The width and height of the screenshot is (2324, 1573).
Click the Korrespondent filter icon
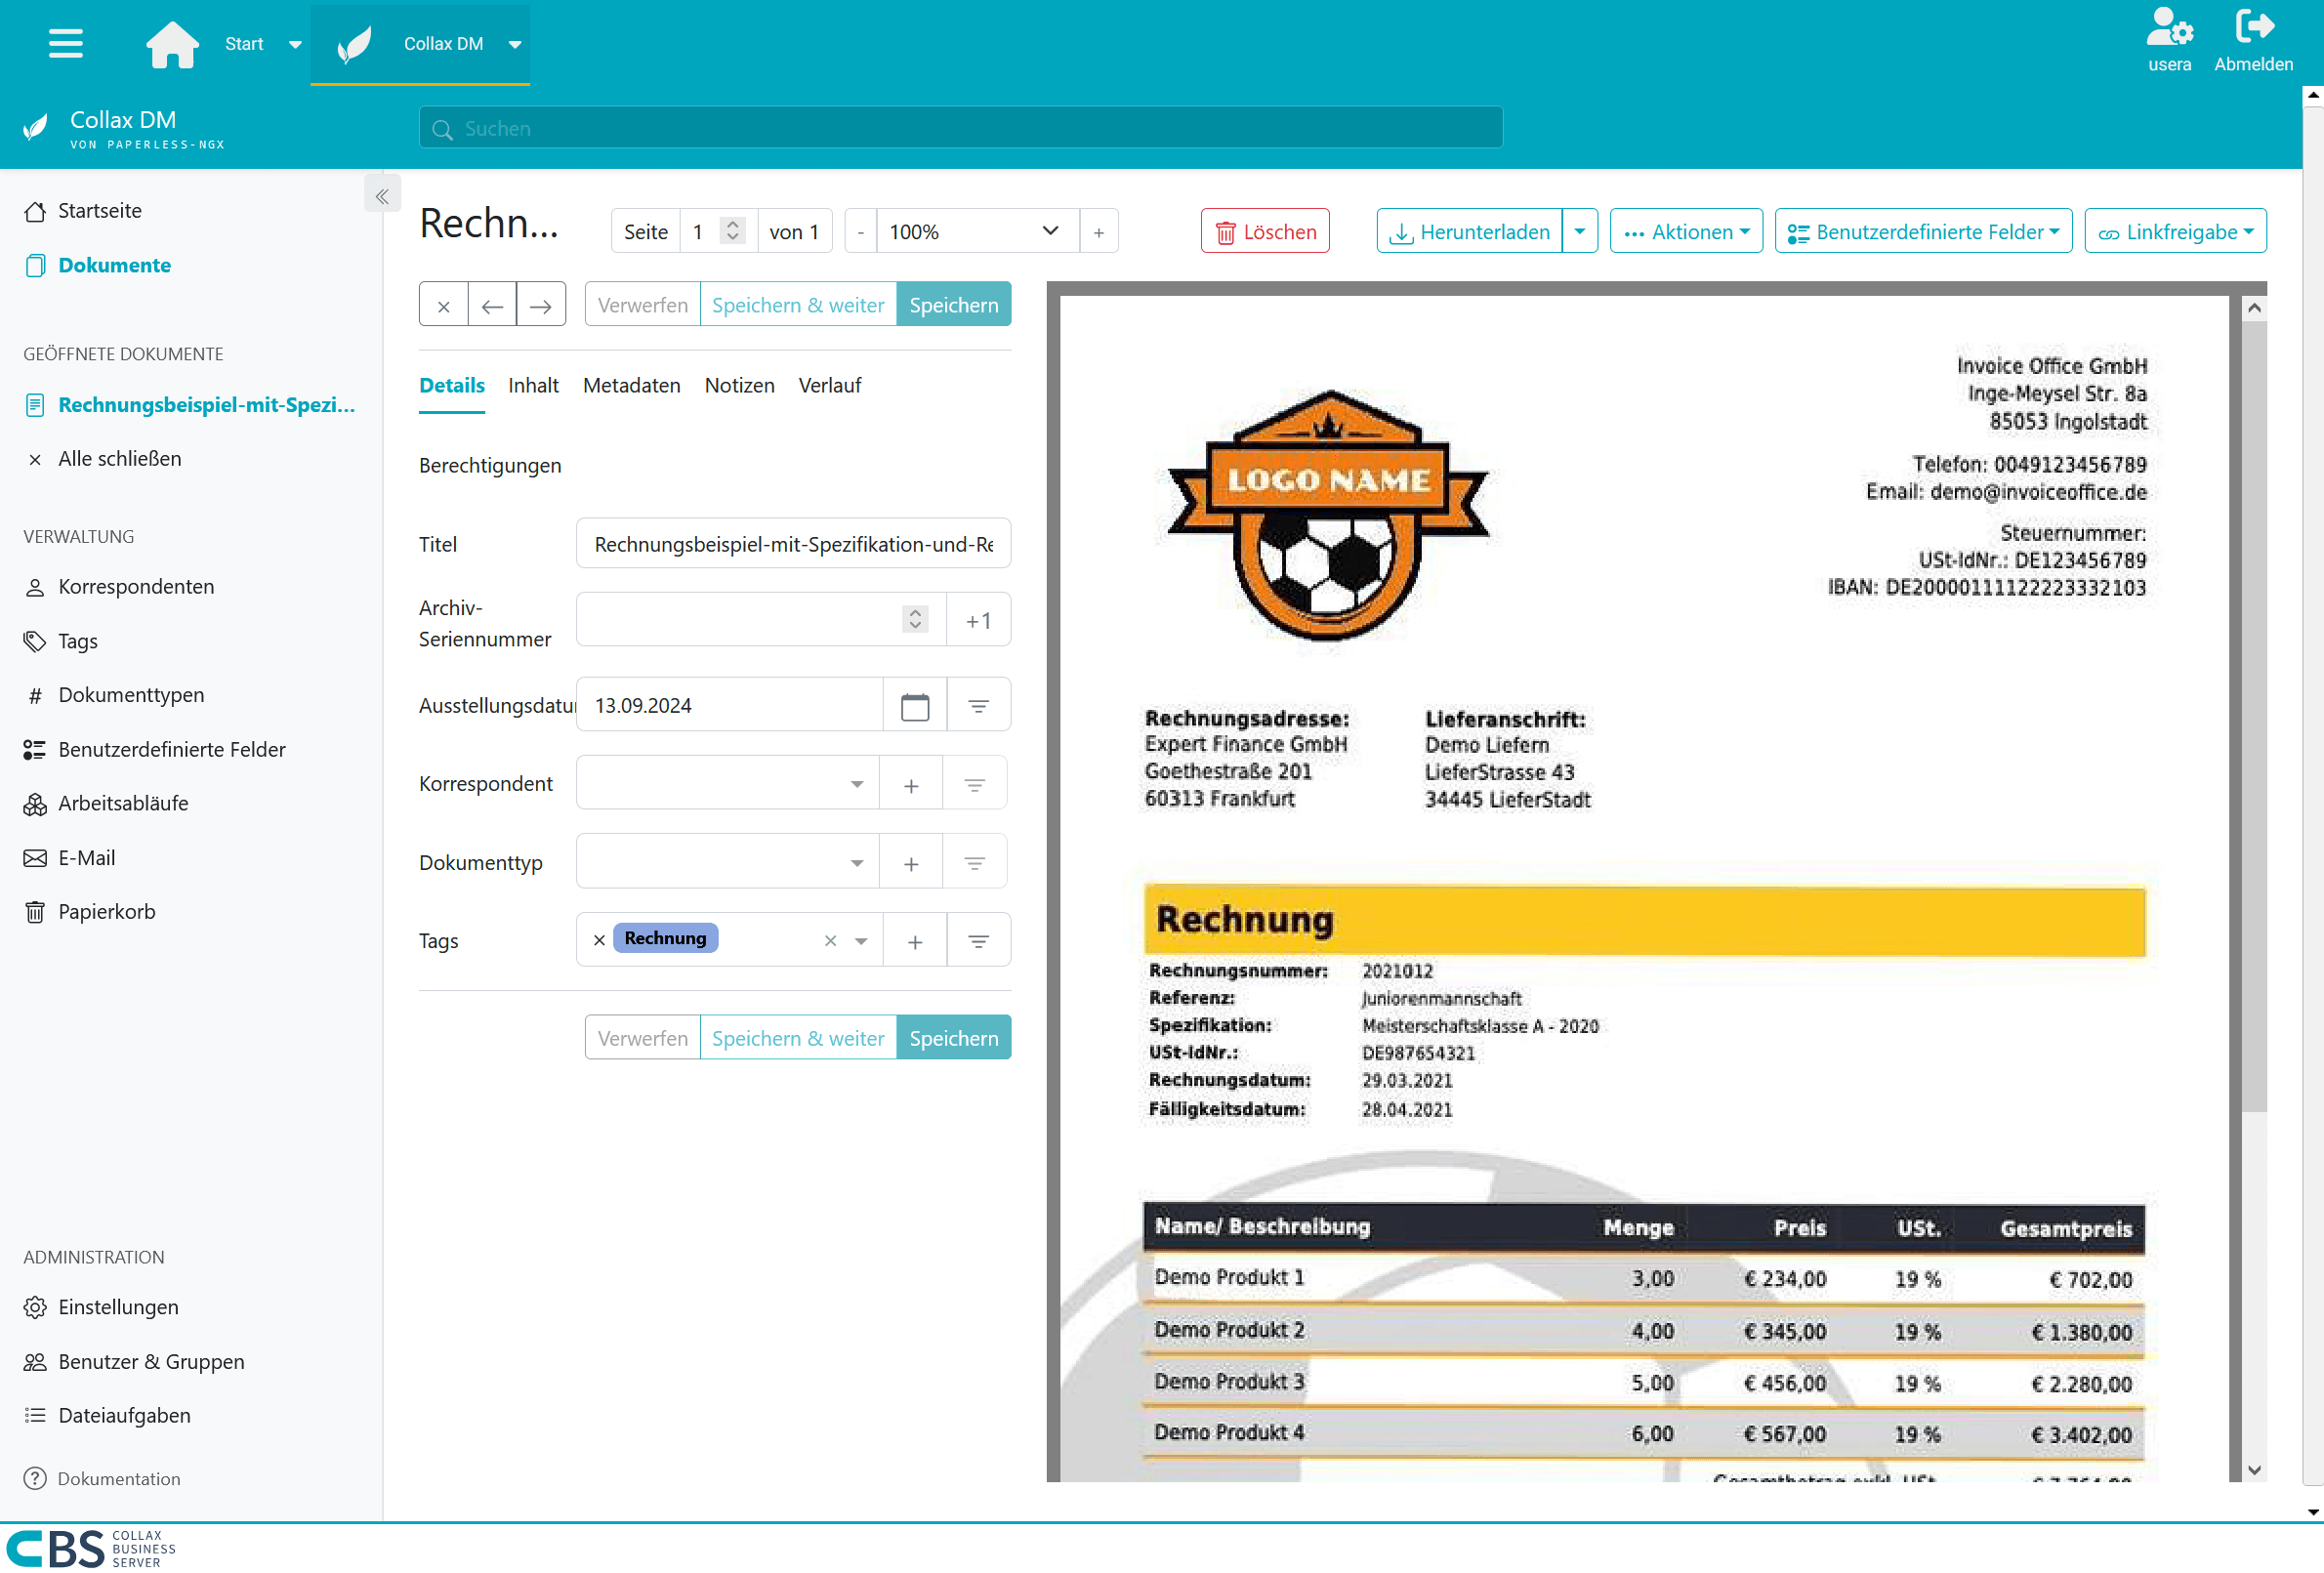(974, 785)
